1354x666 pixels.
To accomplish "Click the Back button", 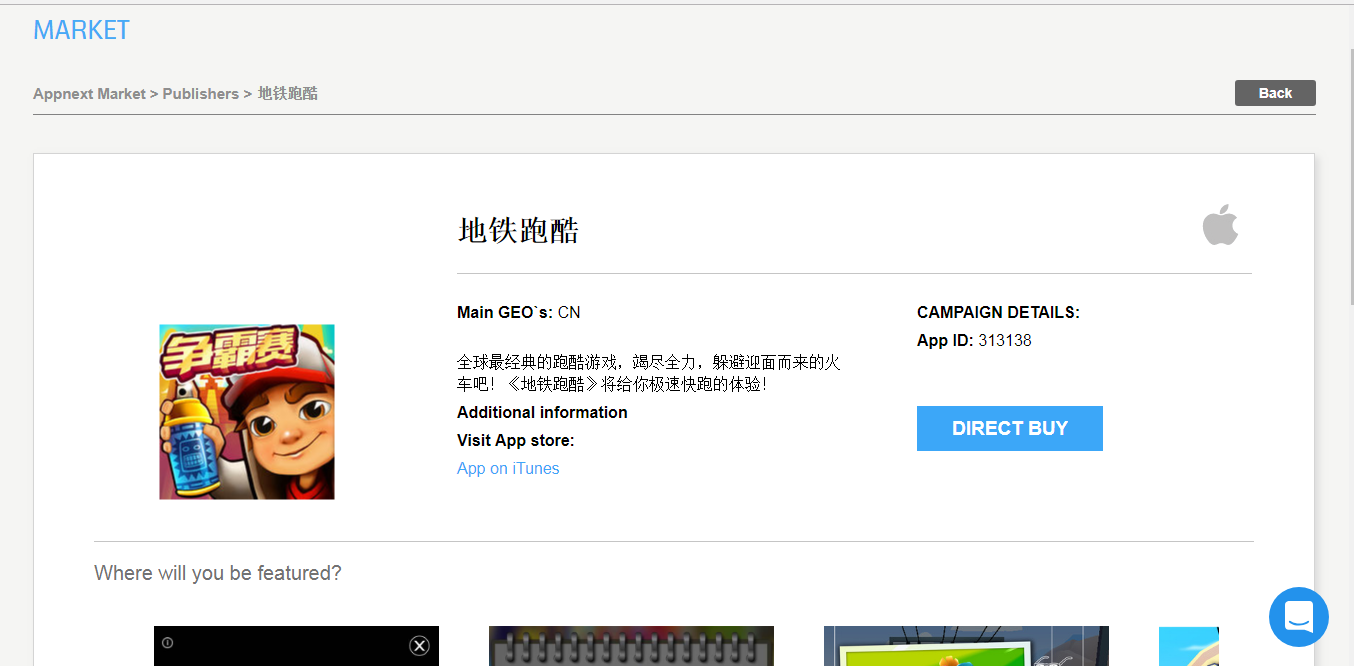I will [x=1275, y=93].
